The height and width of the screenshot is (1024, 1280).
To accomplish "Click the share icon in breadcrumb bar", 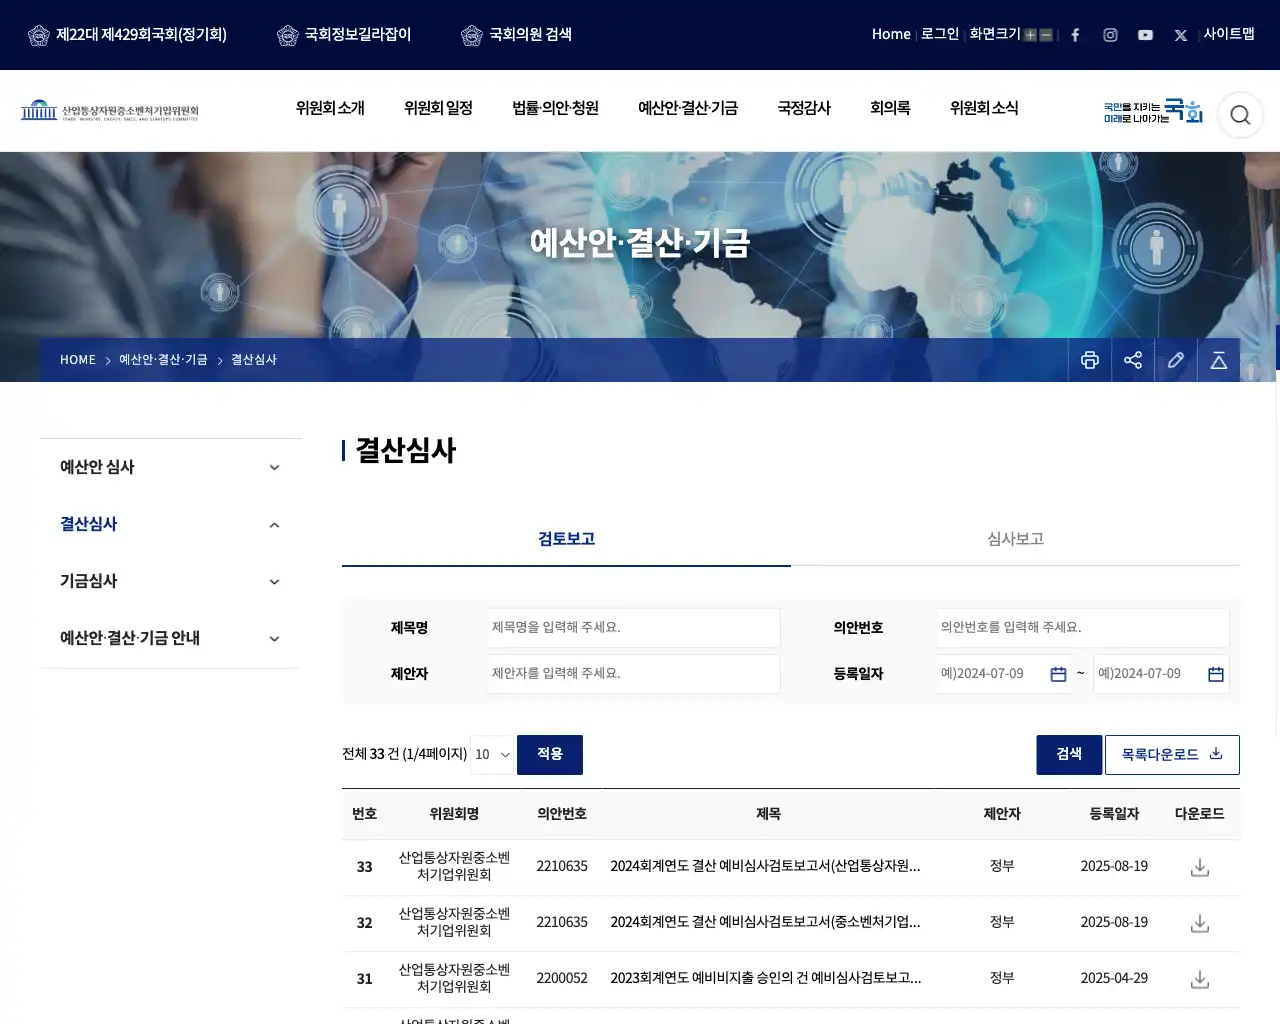I will tap(1133, 360).
